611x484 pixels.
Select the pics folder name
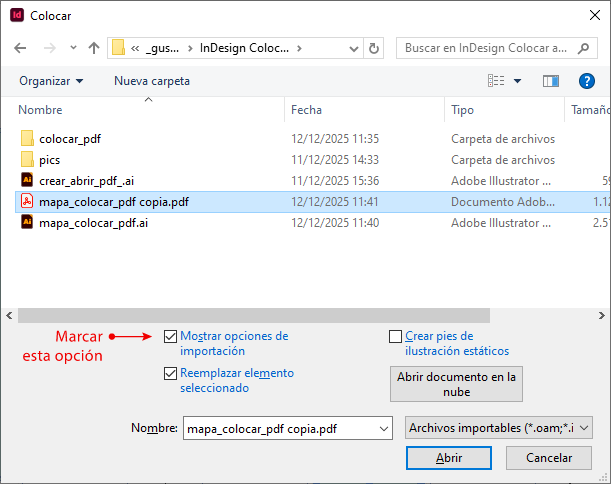click(x=49, y=160)
